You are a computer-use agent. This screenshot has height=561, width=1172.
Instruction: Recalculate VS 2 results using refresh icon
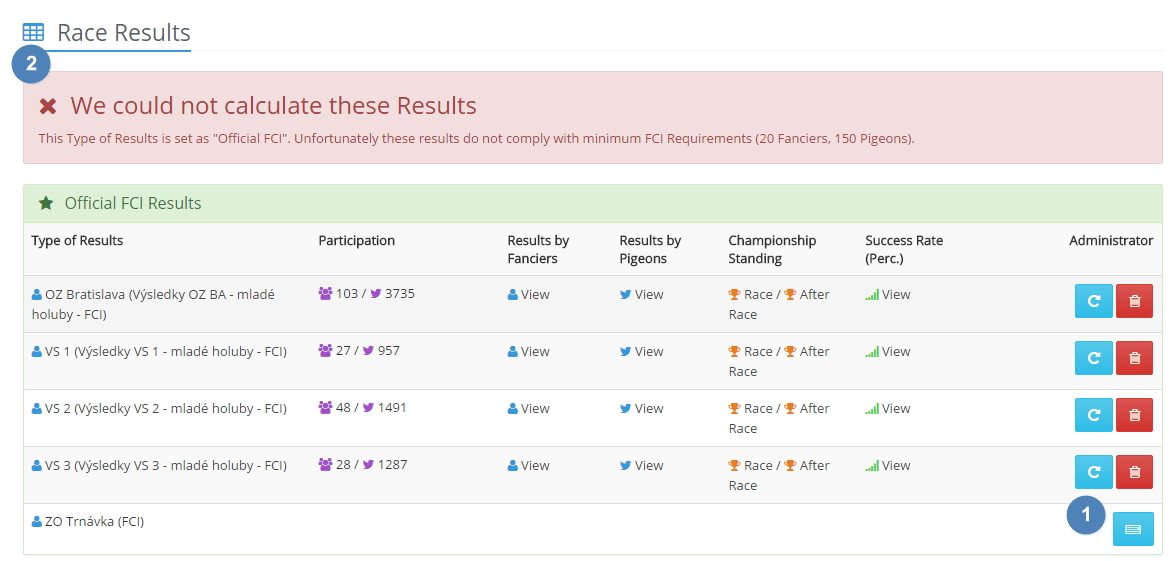(1093, 415)
